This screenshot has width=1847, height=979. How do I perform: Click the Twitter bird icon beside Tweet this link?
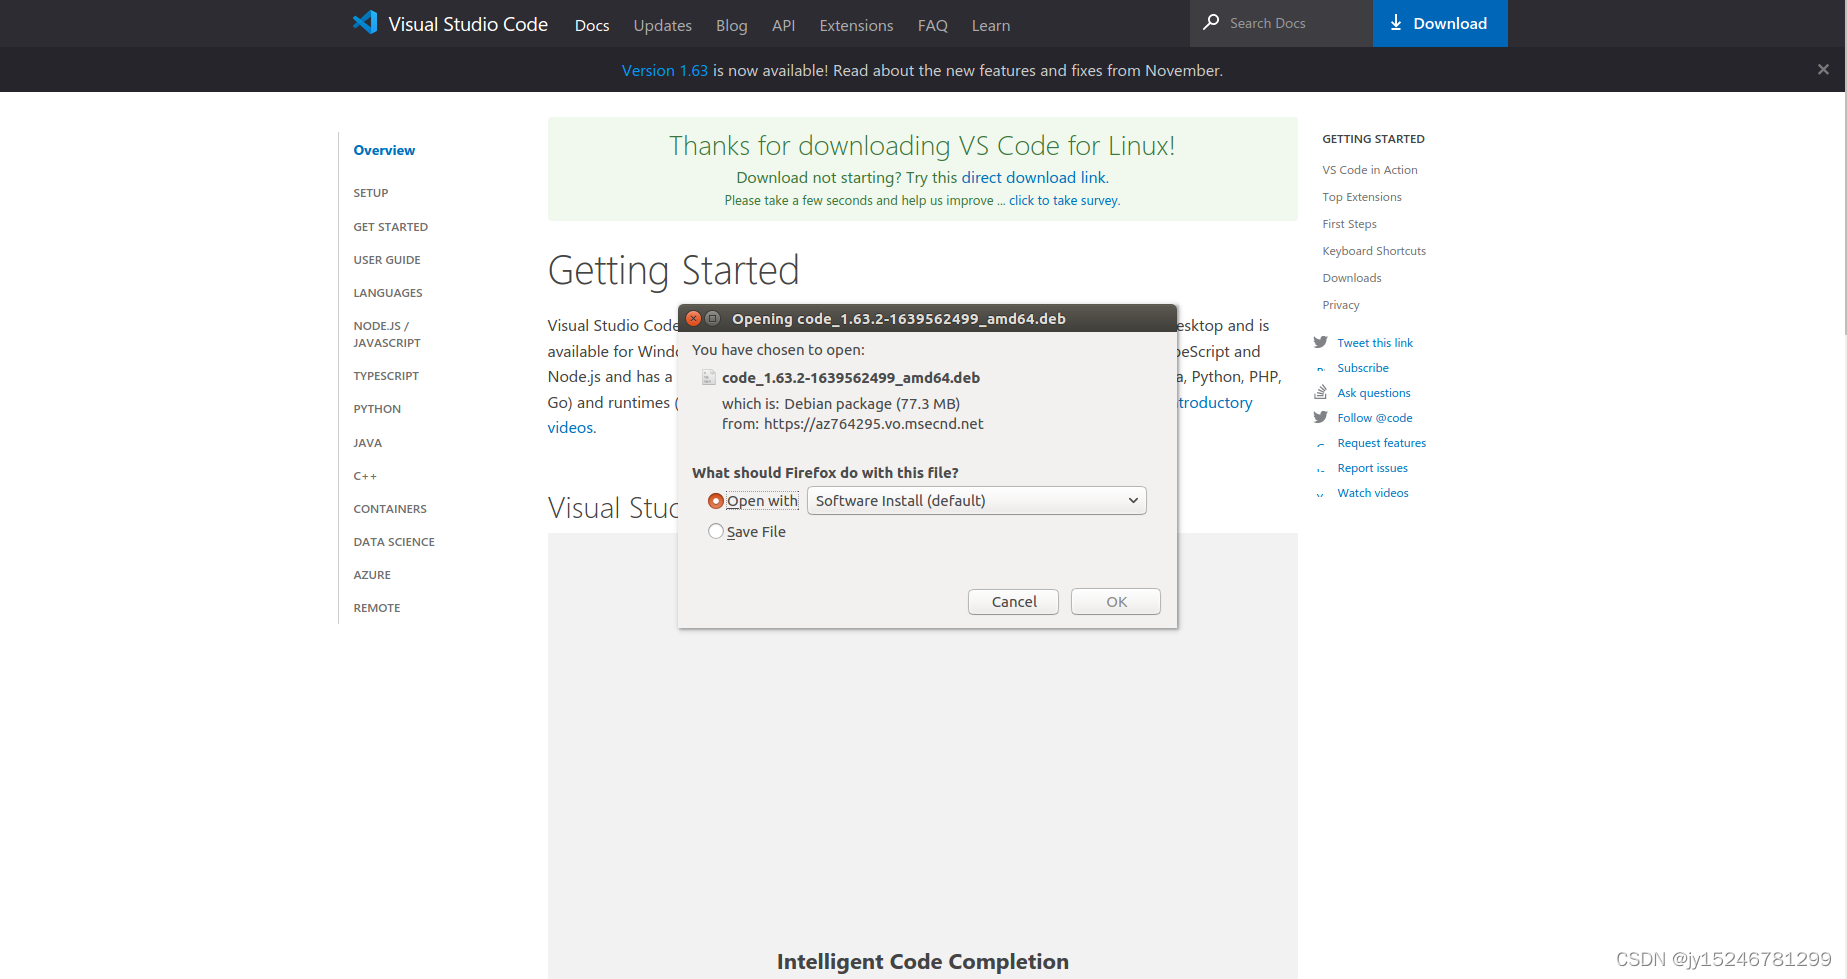1320,342
